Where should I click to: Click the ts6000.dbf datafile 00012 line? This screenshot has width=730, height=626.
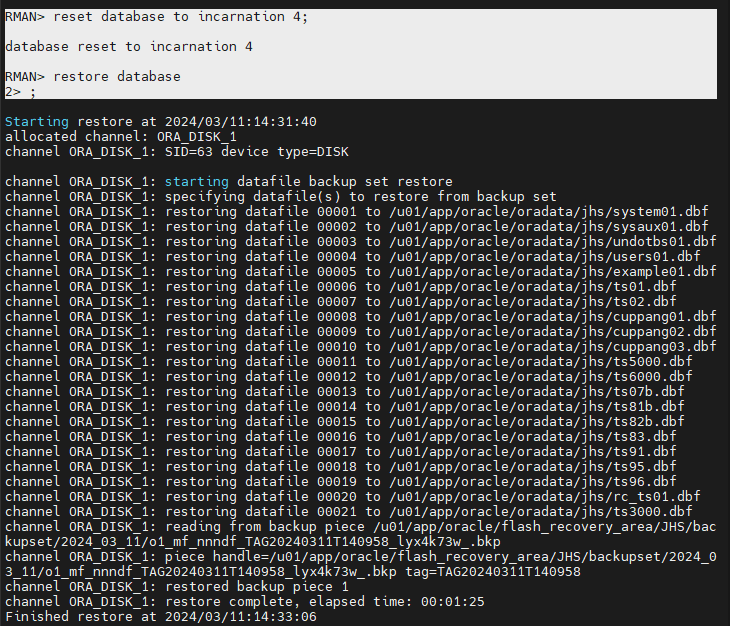pos(349,376)
